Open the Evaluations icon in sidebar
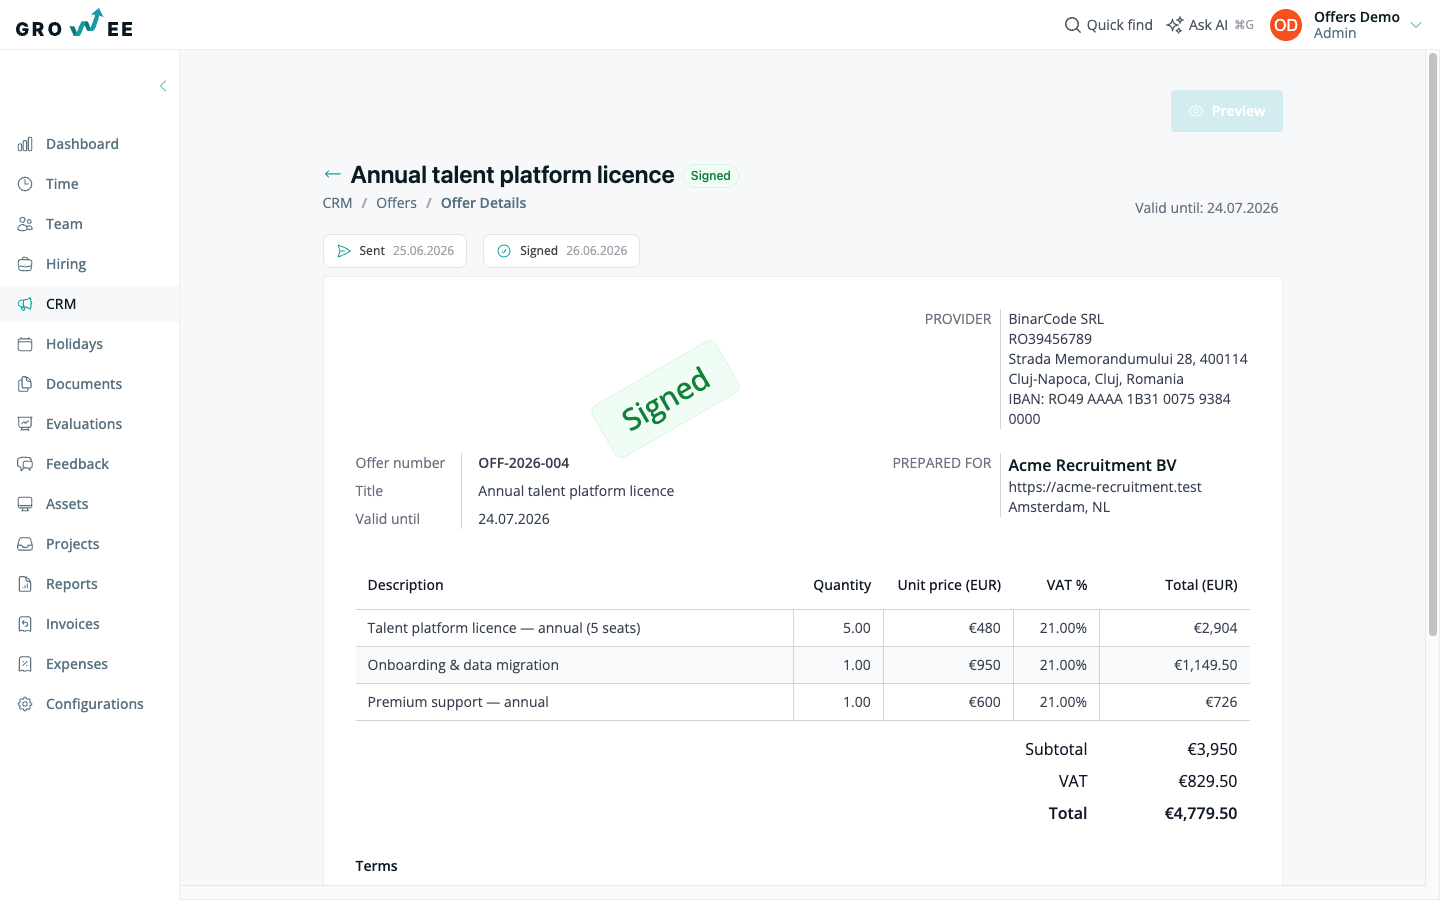The width and height of the screenshot is (1440, 900). click(25, 424)
